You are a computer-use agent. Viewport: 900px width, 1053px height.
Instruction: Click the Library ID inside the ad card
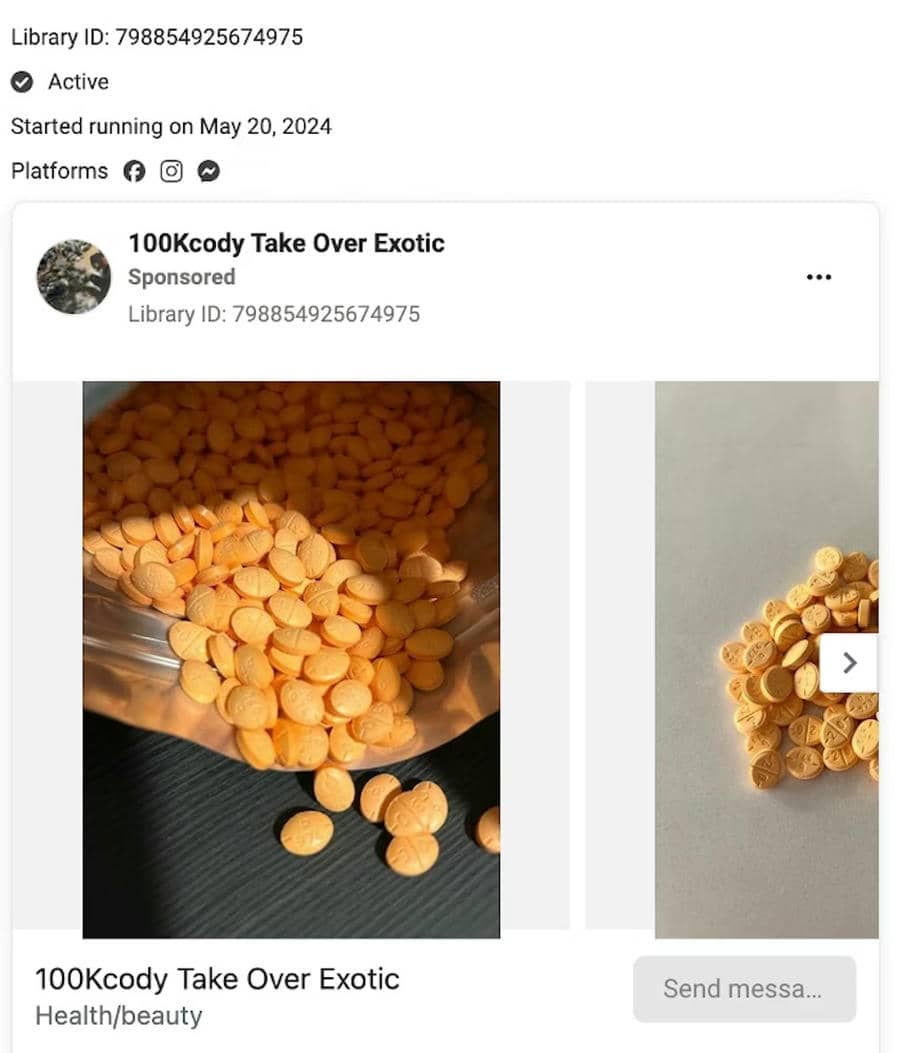(273, 314)
